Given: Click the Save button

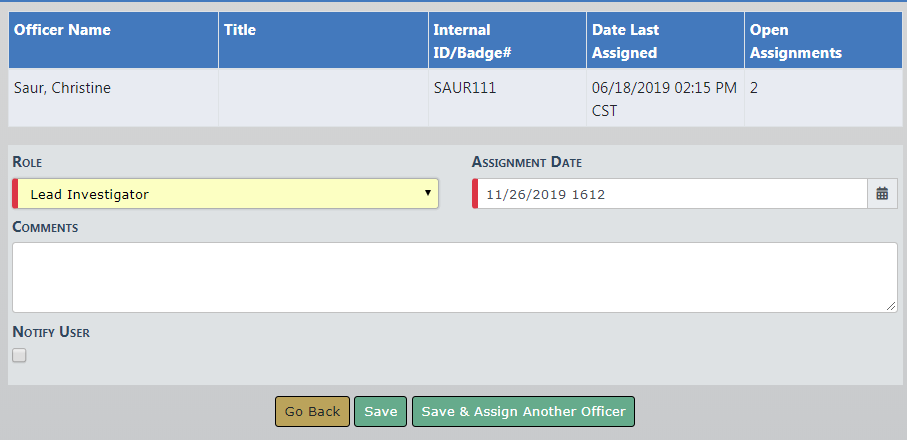Looking at the screenshot, I should [x=380, y=411].
